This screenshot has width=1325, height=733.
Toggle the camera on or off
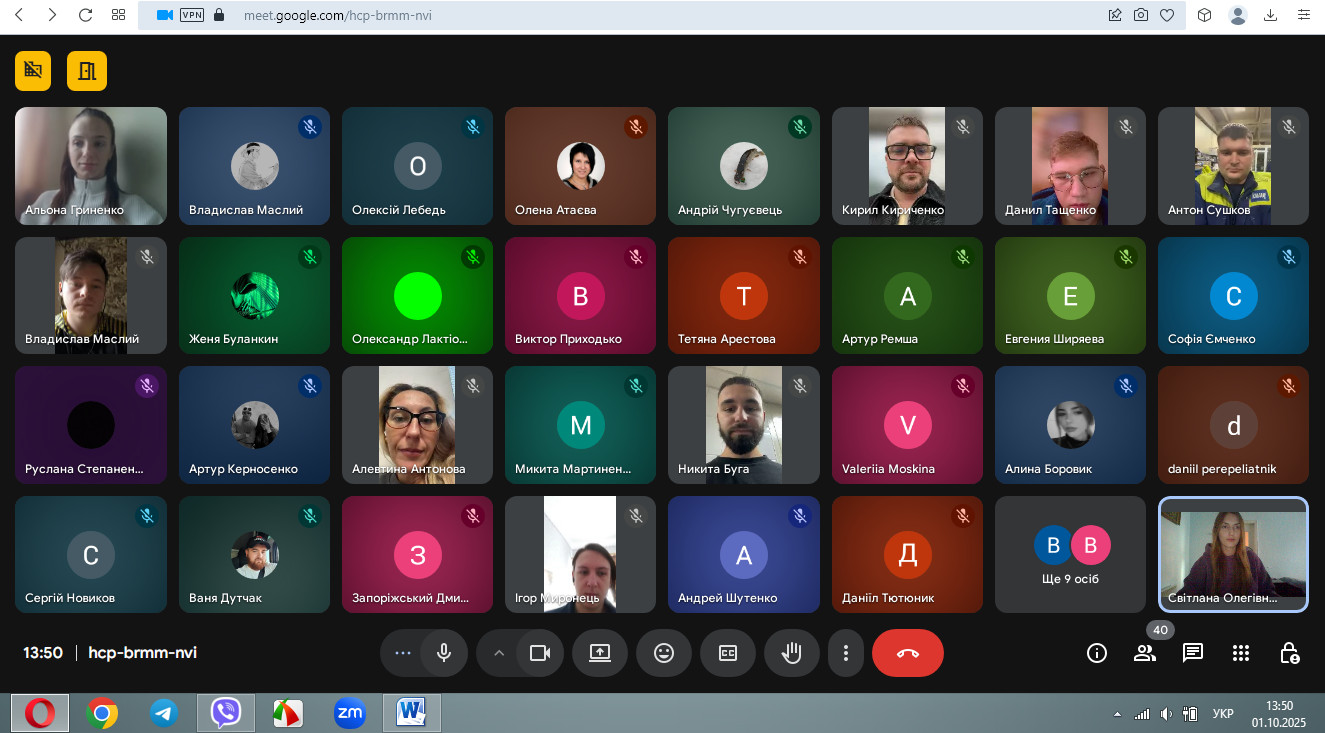coord(540,653)
